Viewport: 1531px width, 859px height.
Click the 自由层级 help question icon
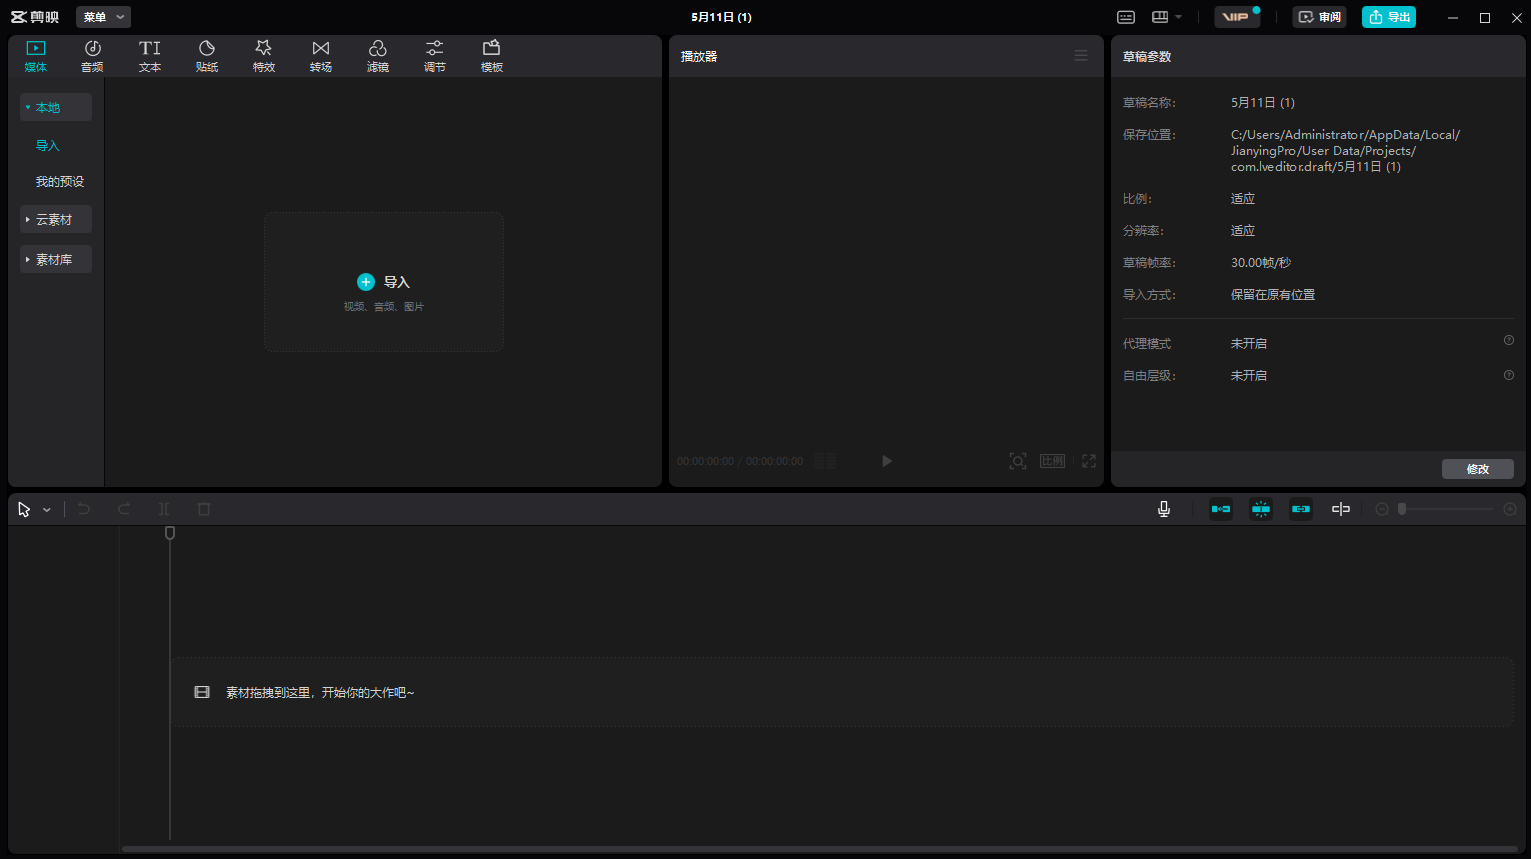[x=1509, y=375]
